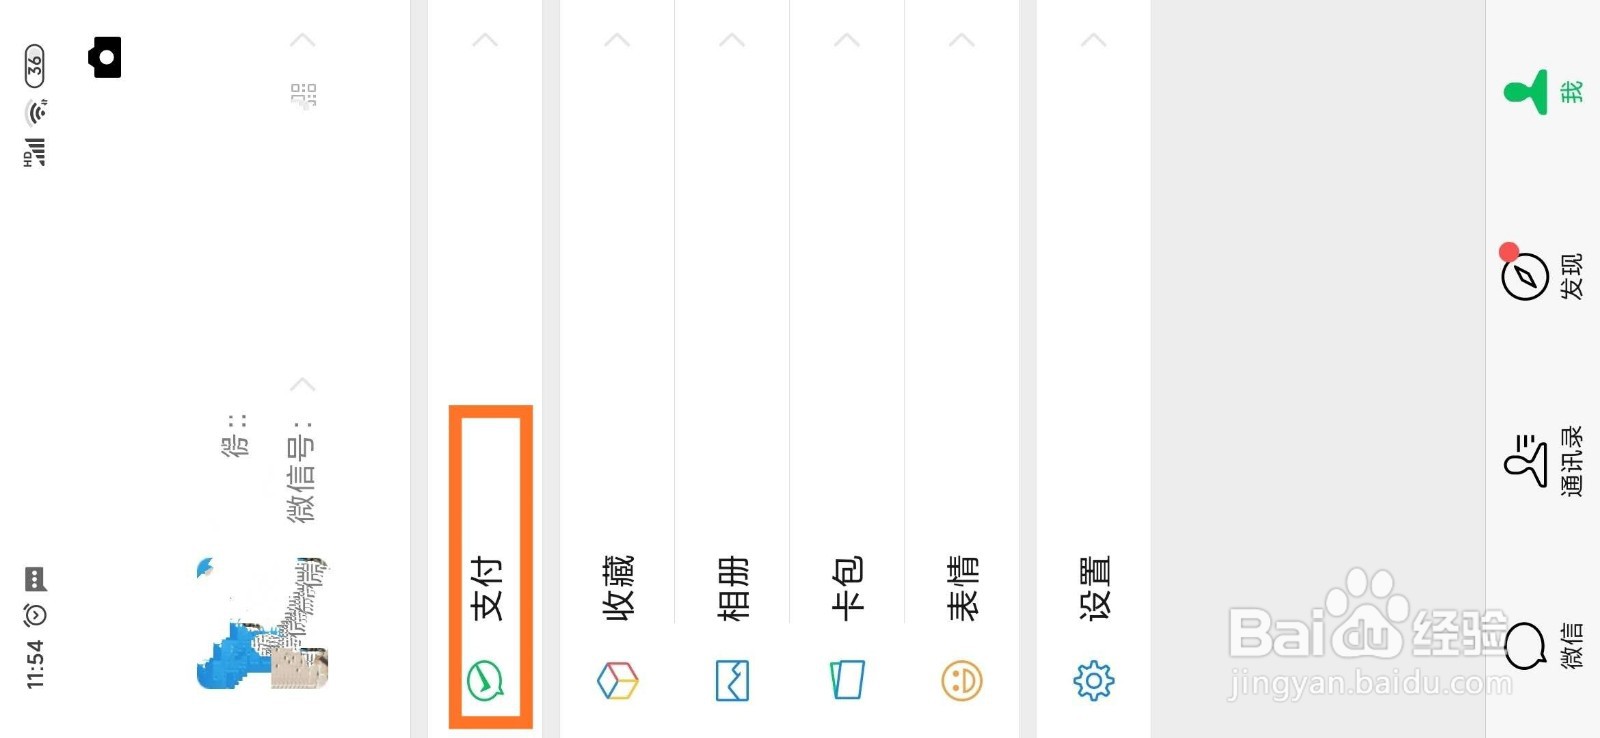Tap the colorful cube 收藏 icon

click(x=617, y=681)
